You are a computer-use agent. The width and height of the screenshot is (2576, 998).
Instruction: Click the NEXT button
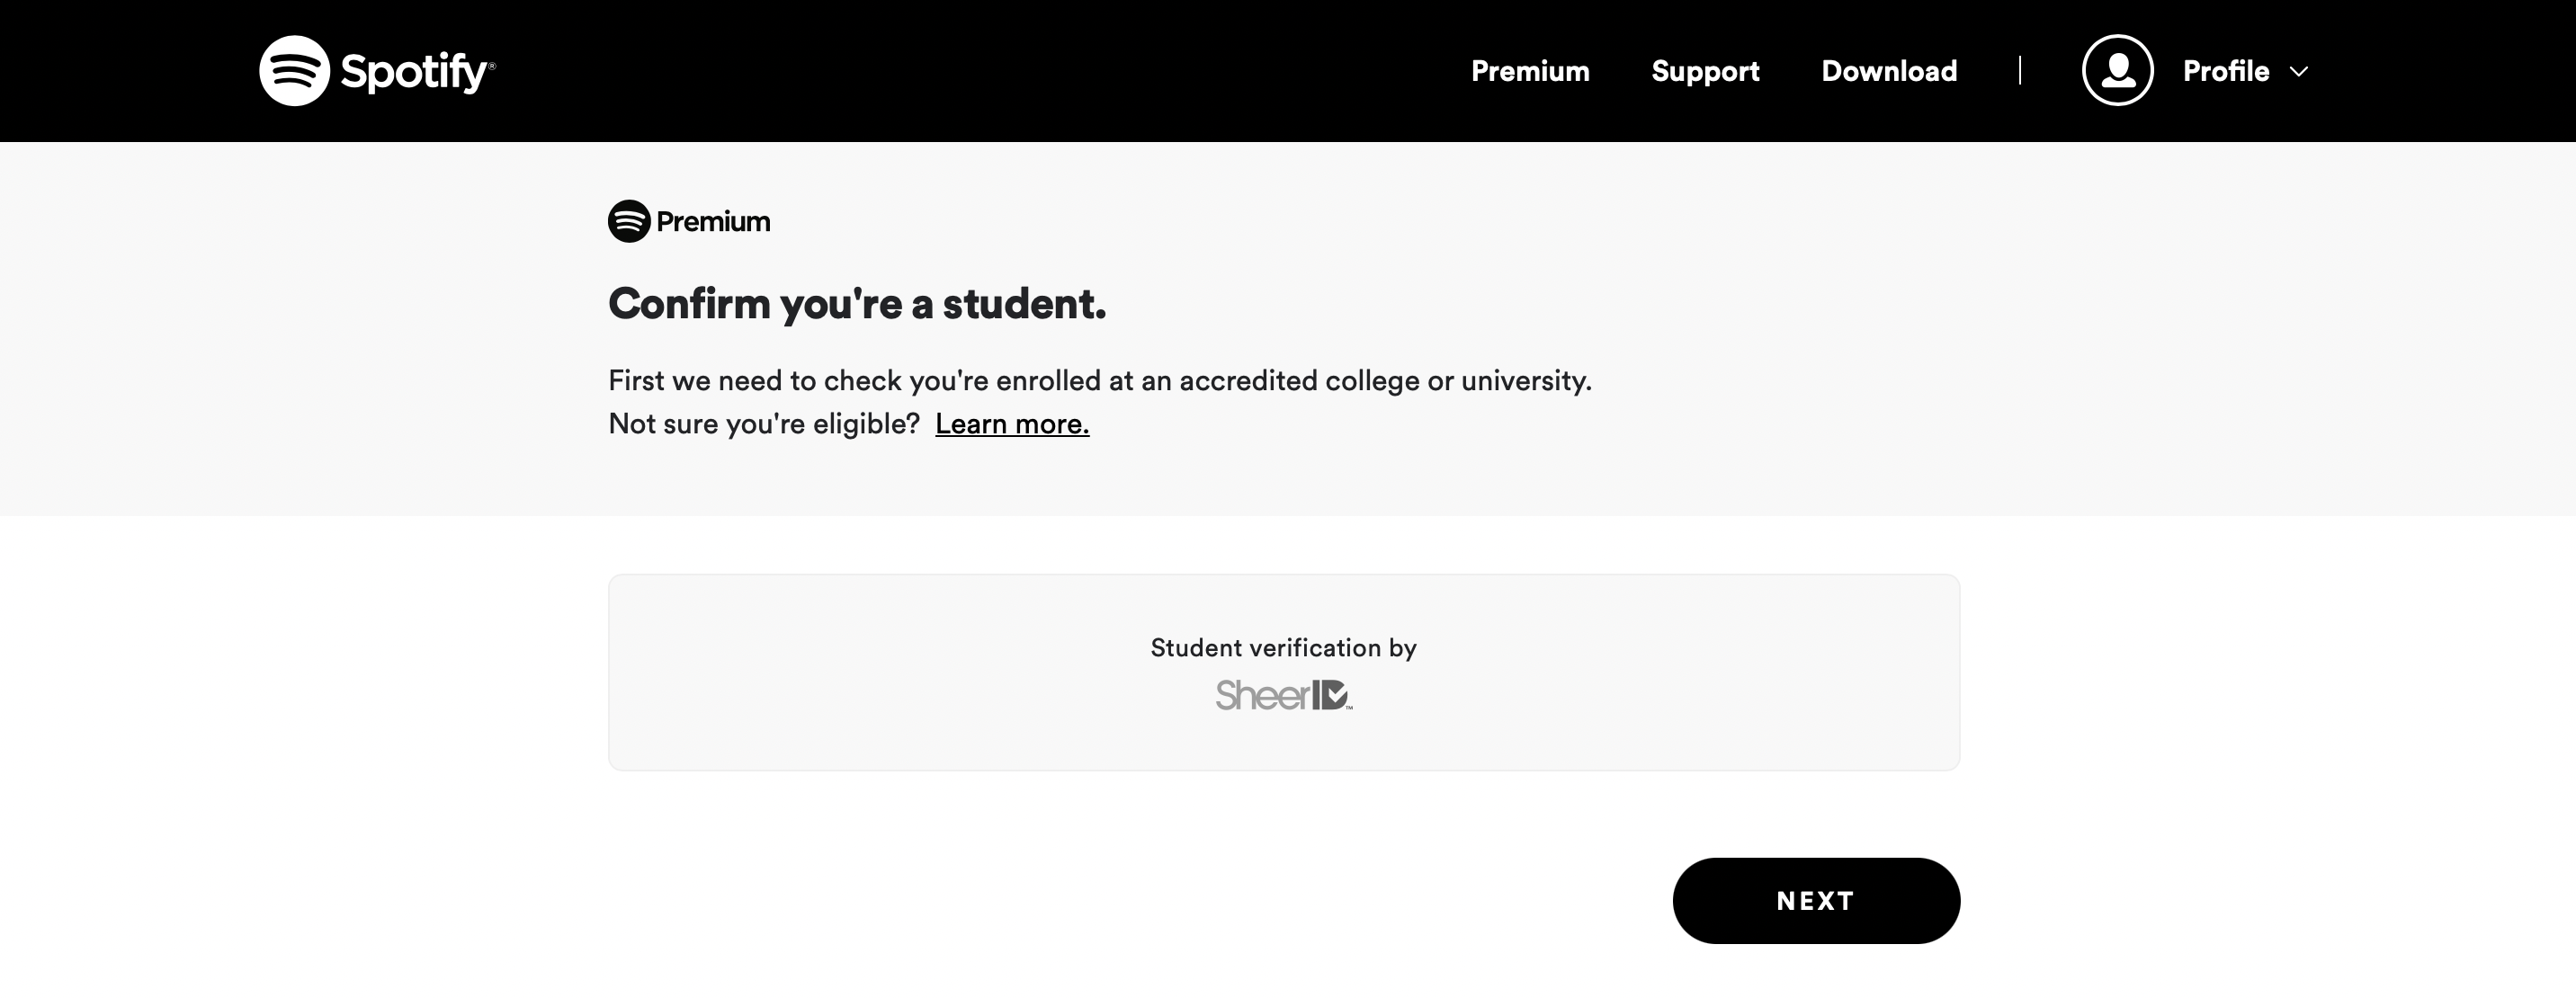1816,900
